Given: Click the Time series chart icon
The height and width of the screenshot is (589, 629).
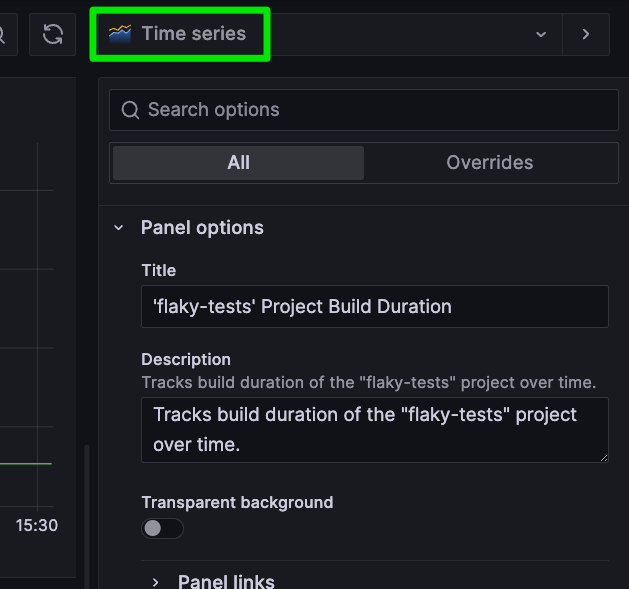Looking at the screenshot, I should click(120, 34).
